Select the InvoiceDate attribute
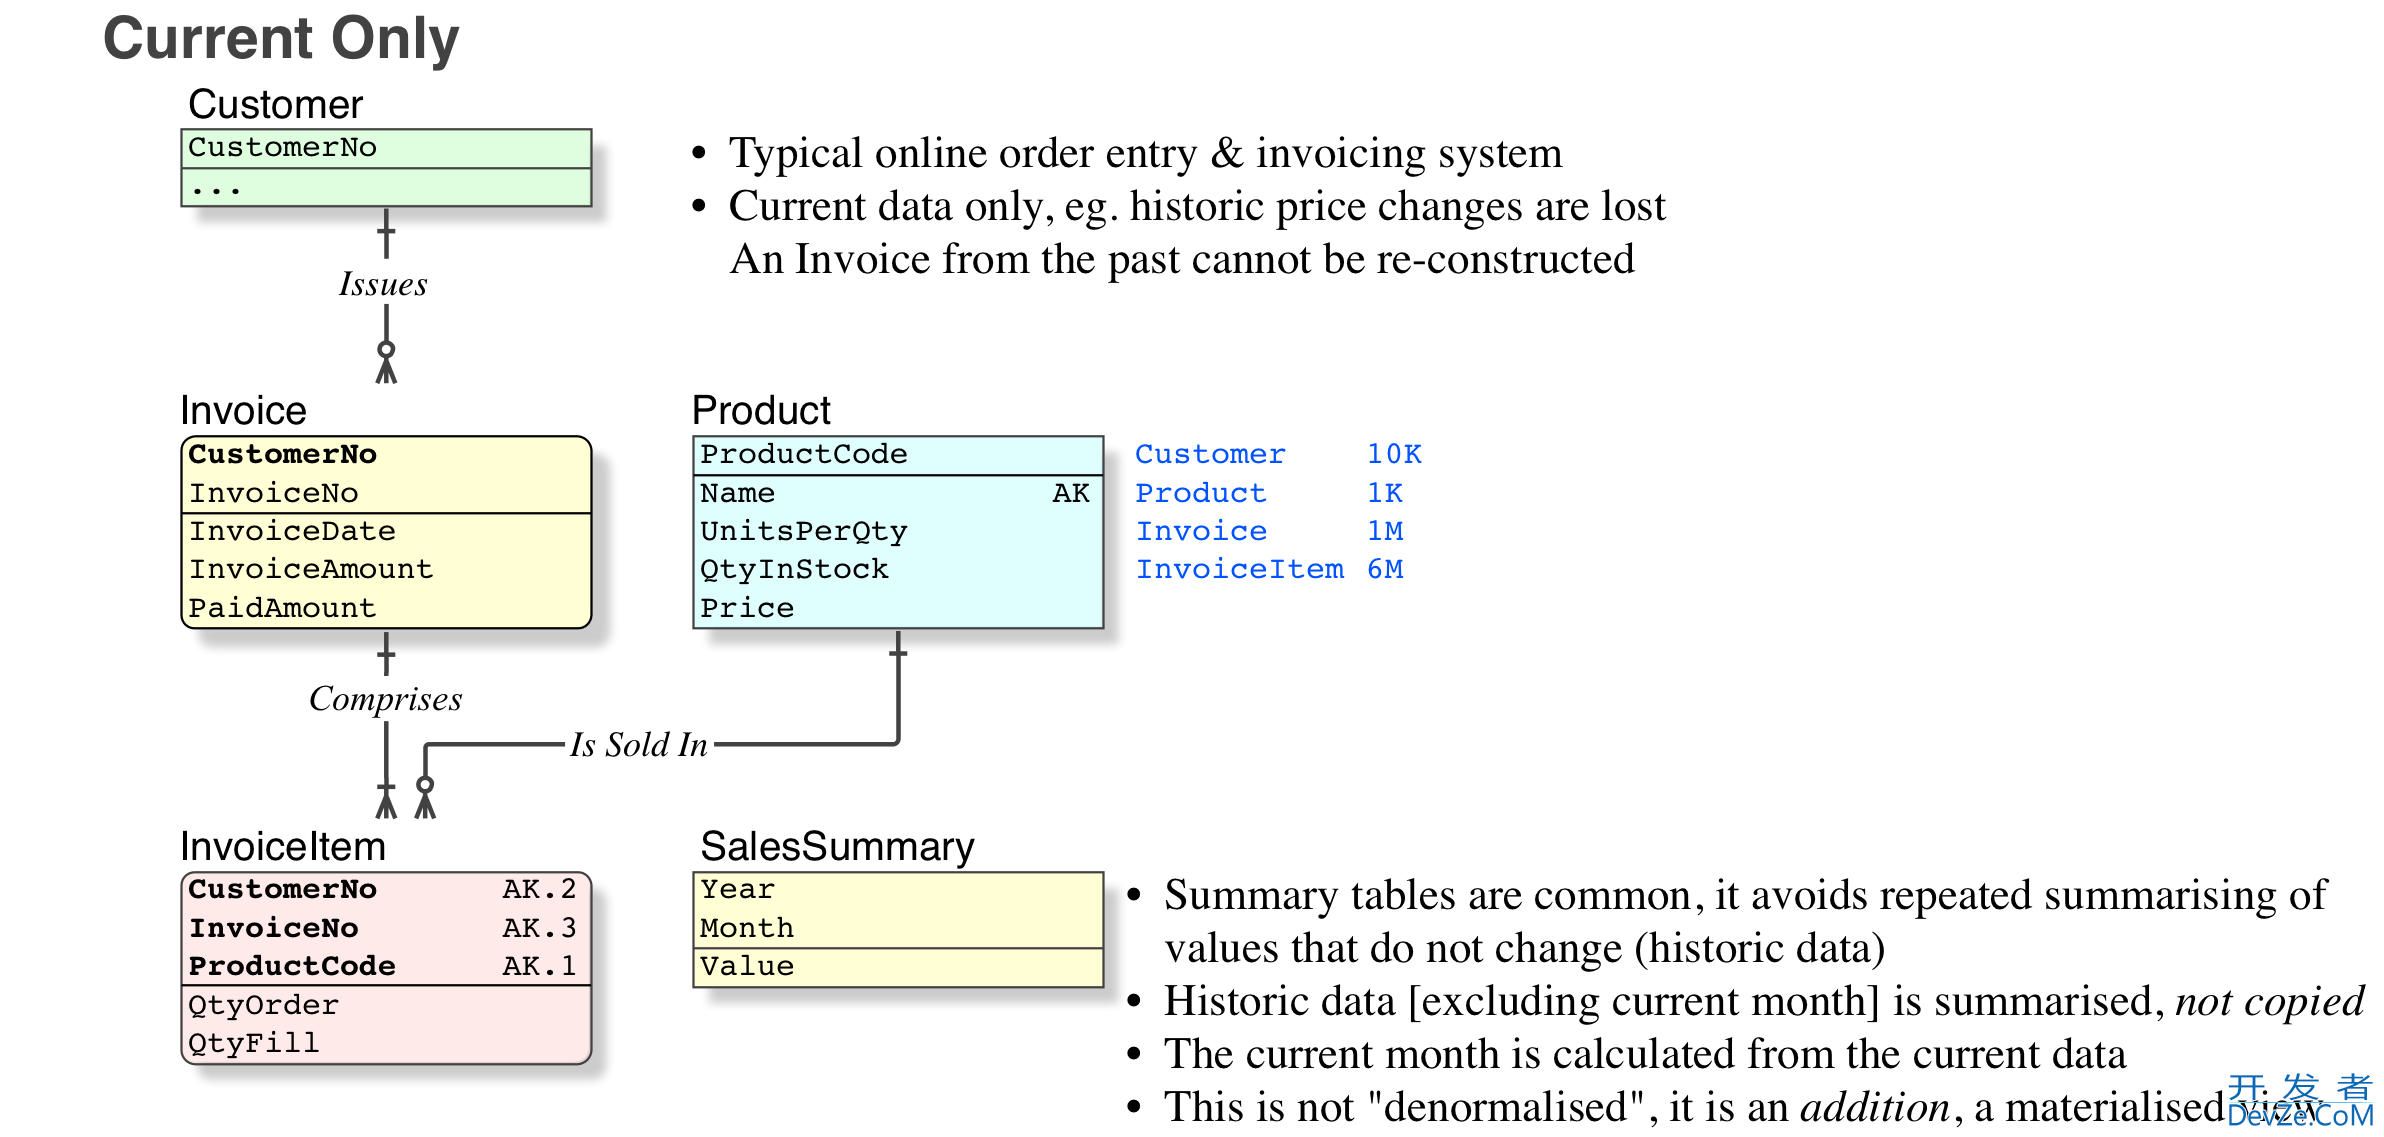This screenshot has height=1137, width=2384. (292, 531)
